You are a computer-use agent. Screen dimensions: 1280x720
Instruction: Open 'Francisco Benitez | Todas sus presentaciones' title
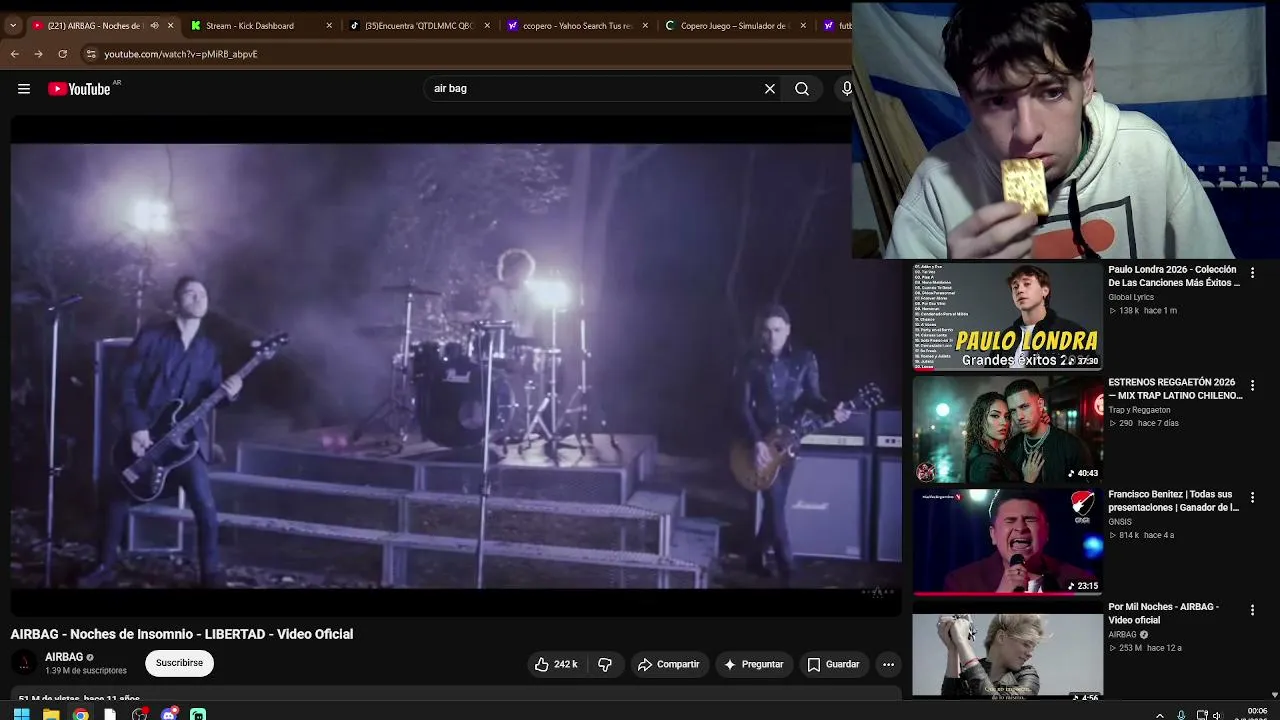1173,501
